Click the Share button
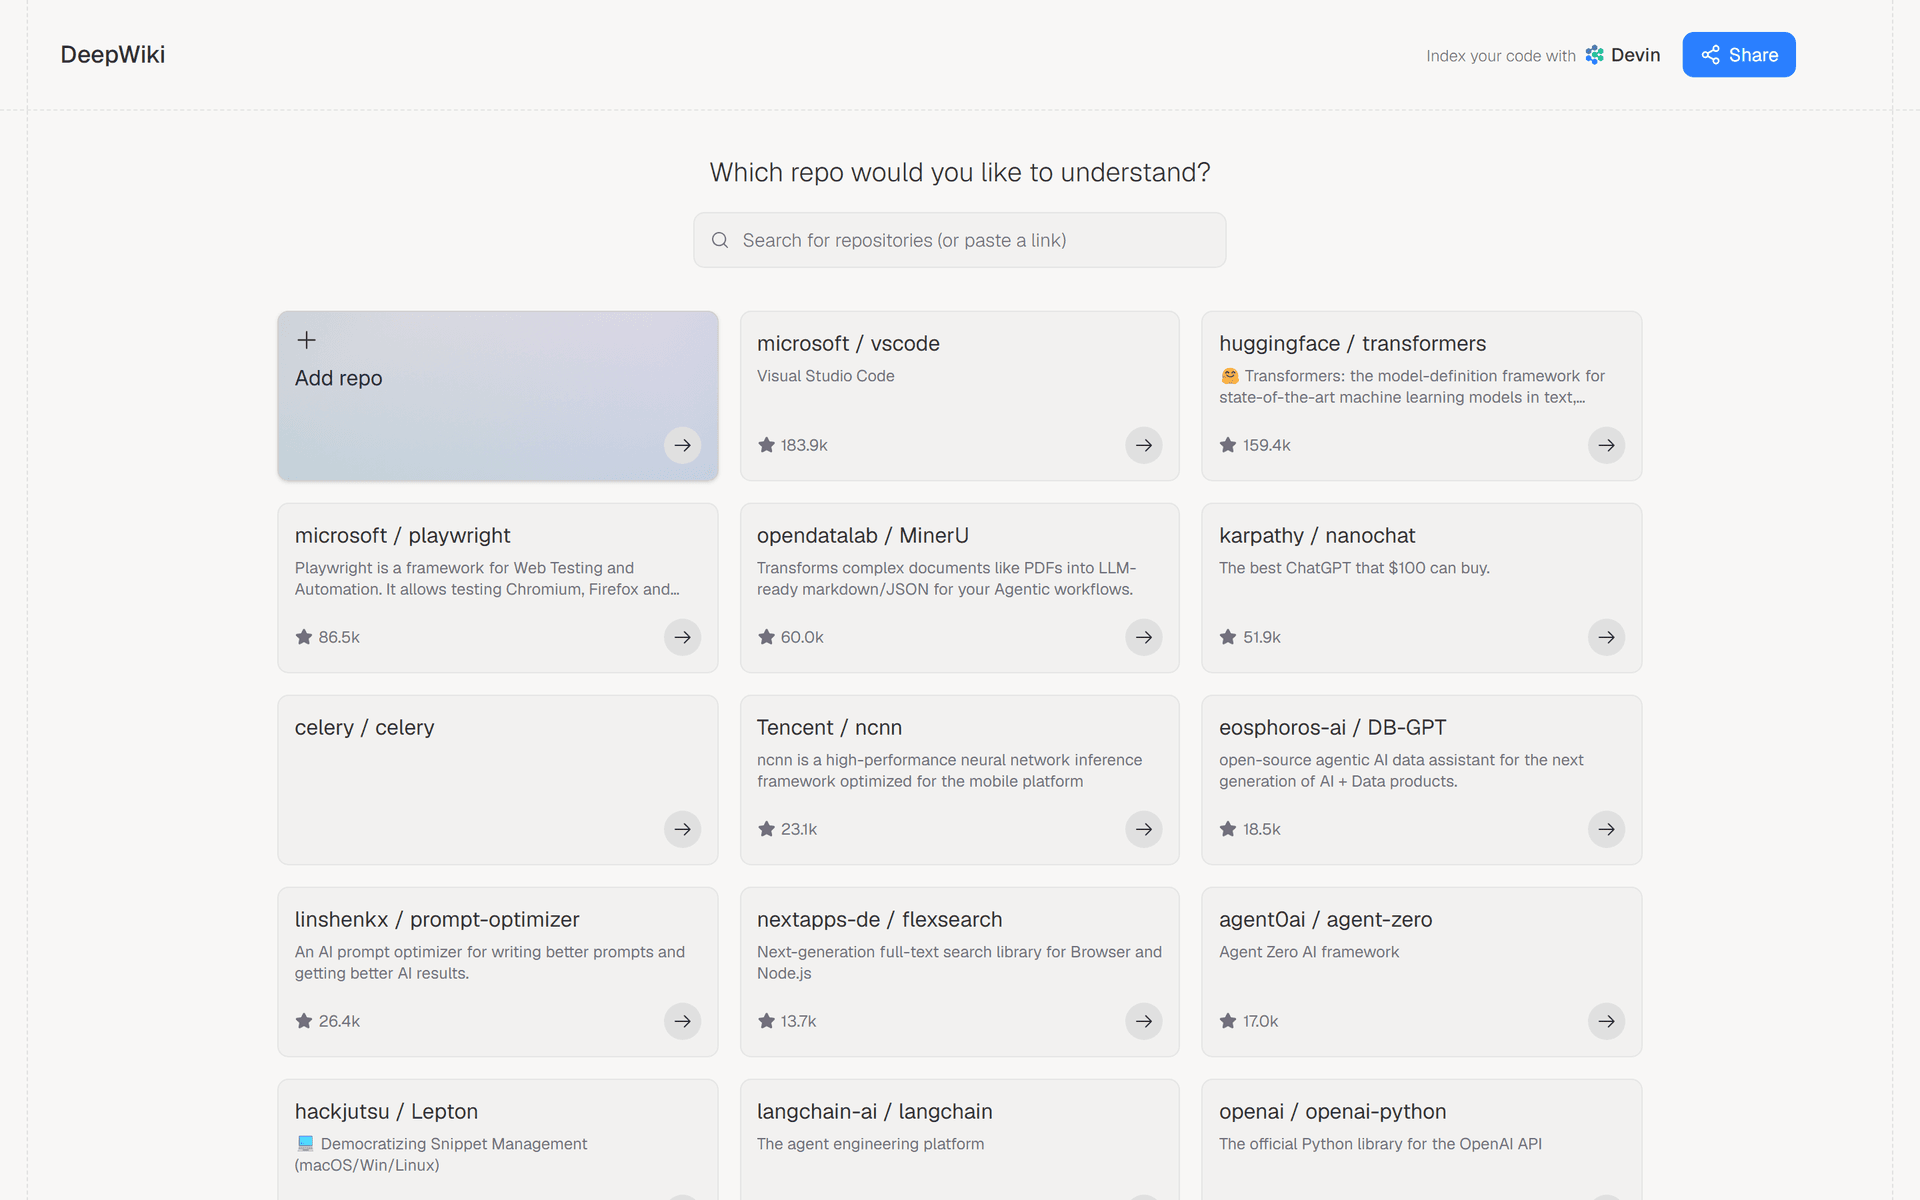1920x1200 pixels. [1739, 55]
